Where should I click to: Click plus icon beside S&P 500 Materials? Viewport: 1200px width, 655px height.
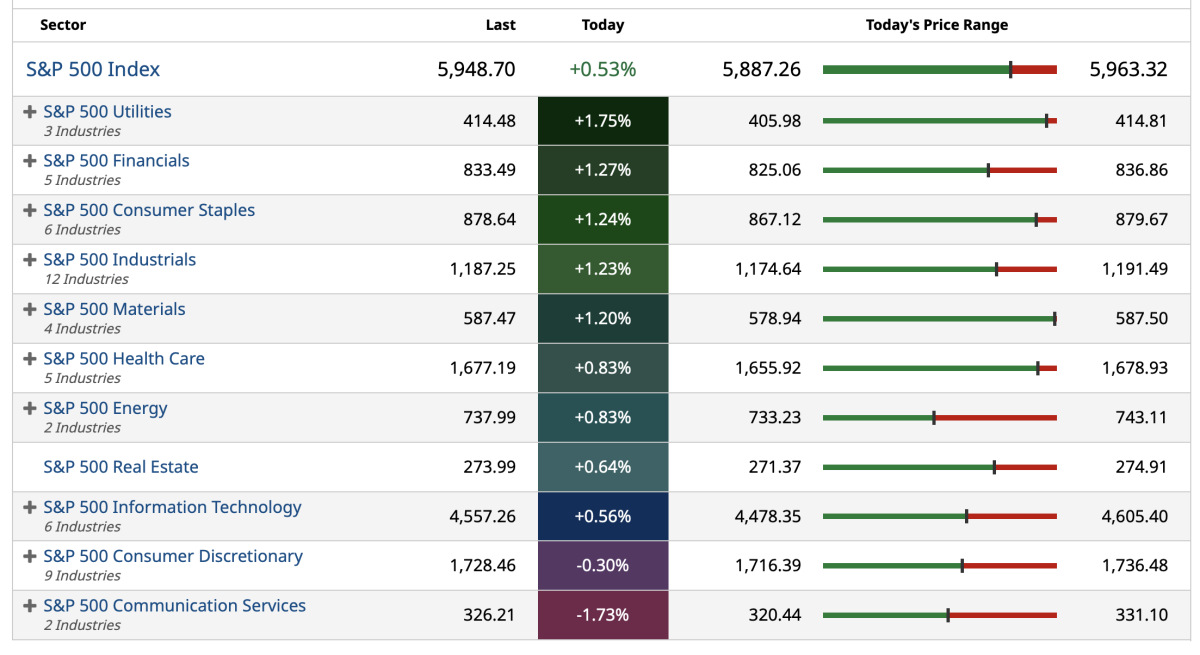point(30,310)
